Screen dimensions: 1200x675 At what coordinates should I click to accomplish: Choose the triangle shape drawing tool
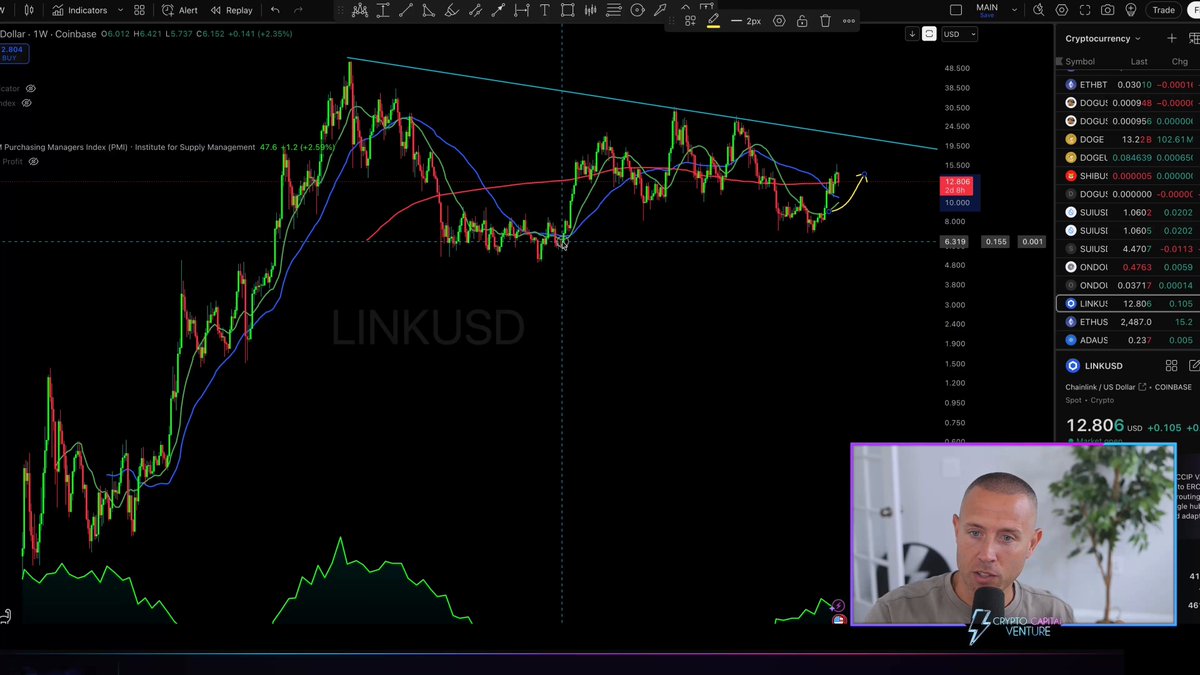[x=428, y=10]
